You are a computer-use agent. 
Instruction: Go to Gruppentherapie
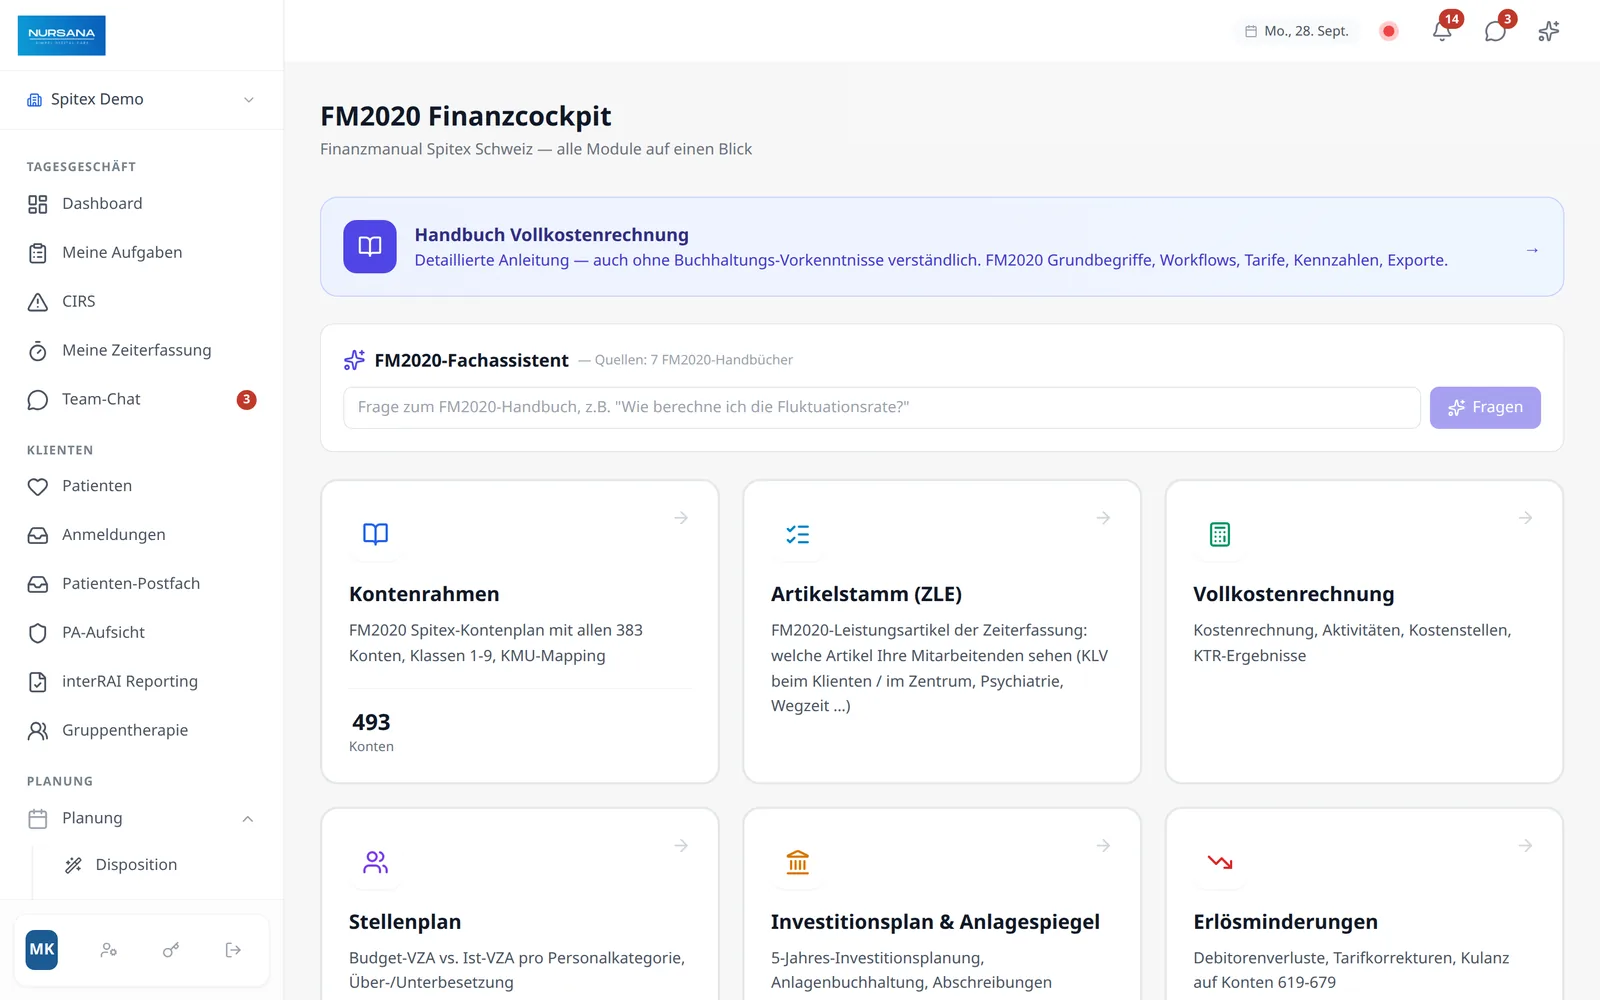click(x=141, y=731)
